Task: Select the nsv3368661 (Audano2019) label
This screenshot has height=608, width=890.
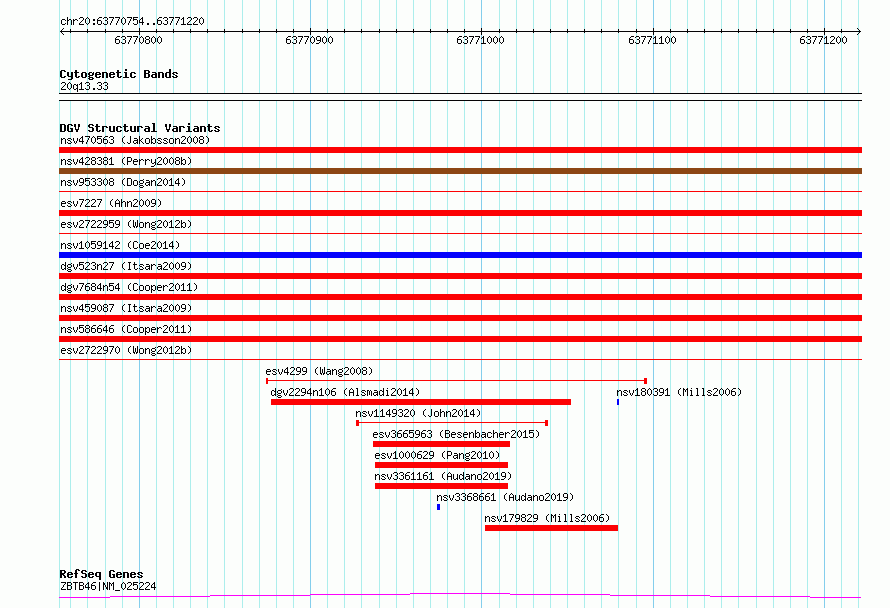Action: [505, 497]
